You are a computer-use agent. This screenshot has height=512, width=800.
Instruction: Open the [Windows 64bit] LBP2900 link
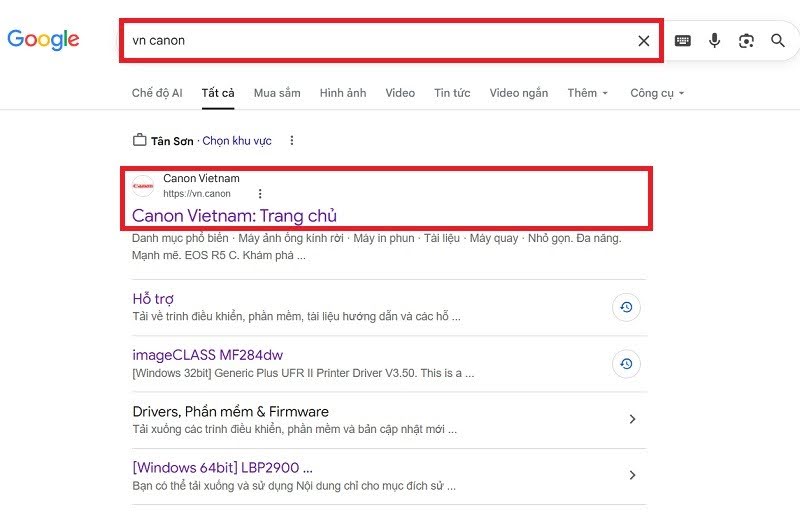point(222,468)
